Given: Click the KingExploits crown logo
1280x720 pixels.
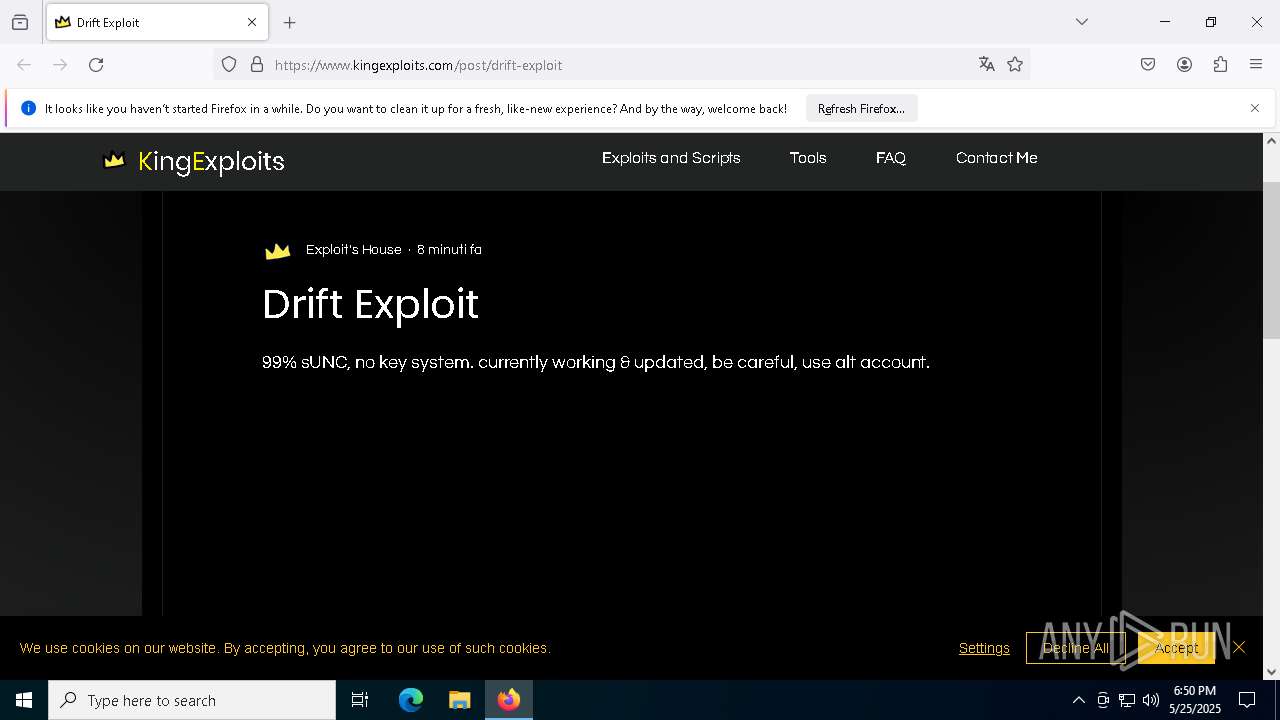Looking at the screenshot, I should pyautogui.click(x=115, y=160).
